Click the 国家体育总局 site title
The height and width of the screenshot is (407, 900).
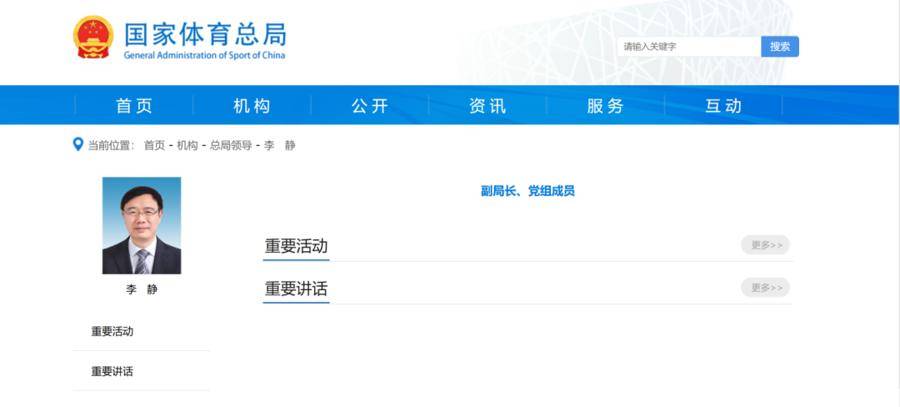(205, 34)
